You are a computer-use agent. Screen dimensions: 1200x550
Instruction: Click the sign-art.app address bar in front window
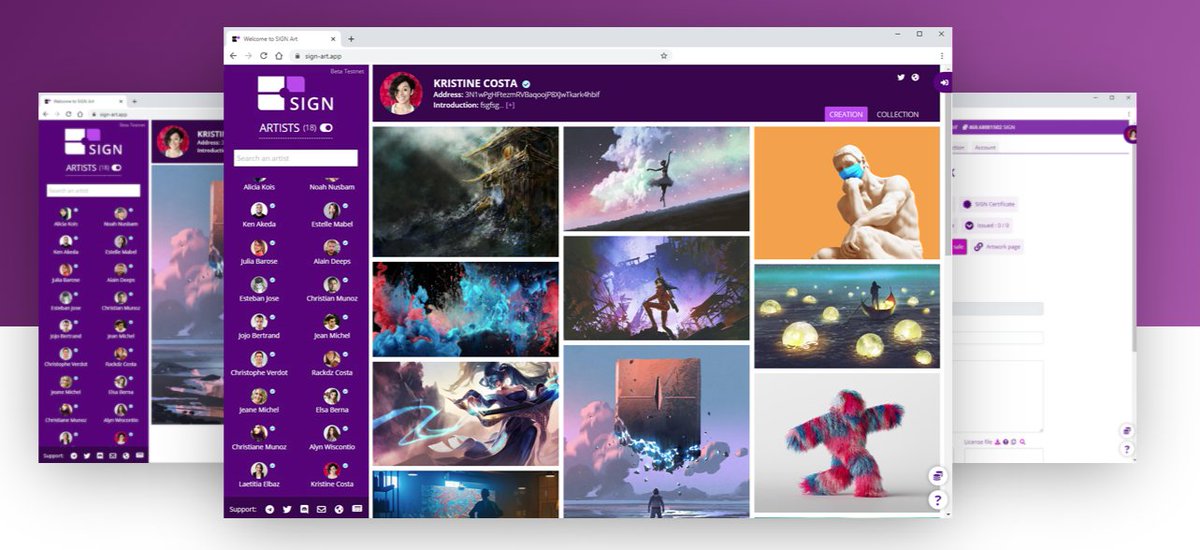[480, 56]
